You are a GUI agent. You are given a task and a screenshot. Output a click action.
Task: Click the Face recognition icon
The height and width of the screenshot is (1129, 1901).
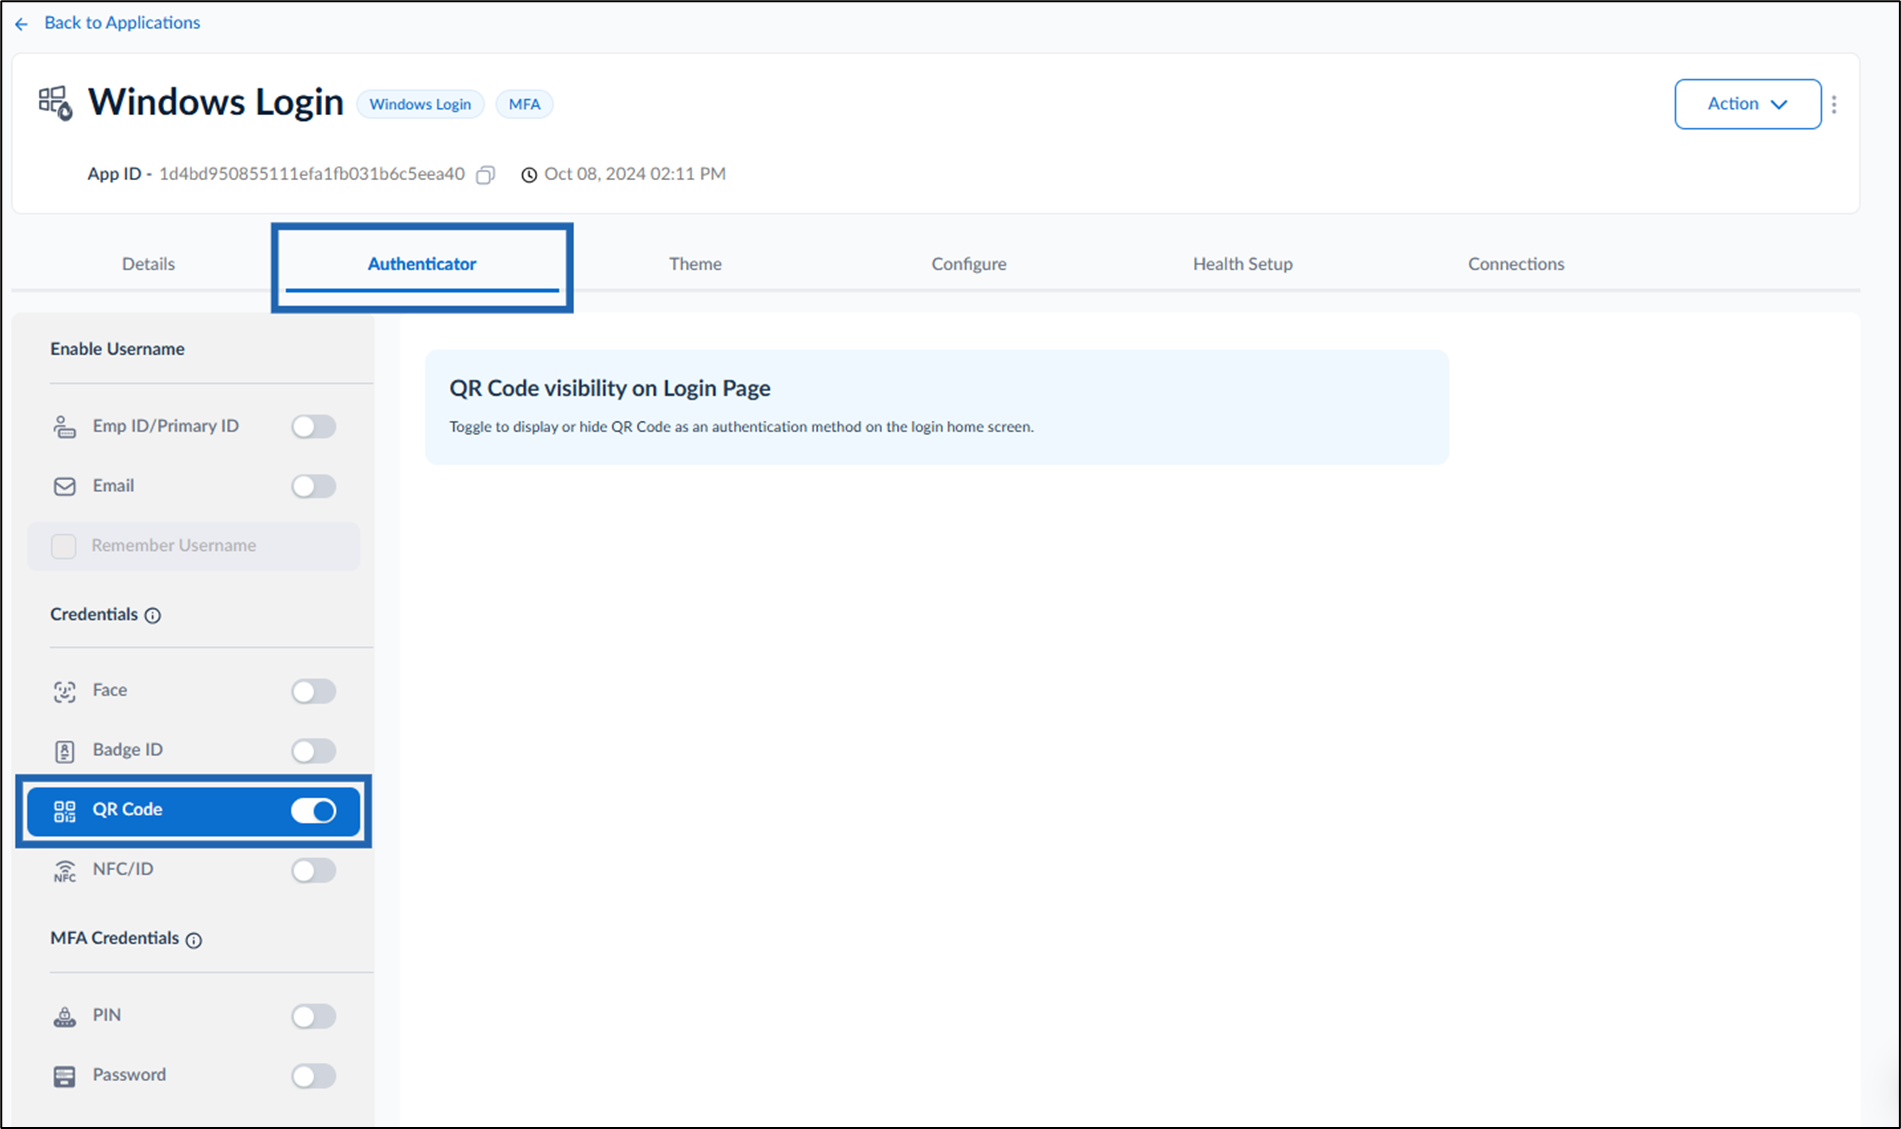[64, 691]
